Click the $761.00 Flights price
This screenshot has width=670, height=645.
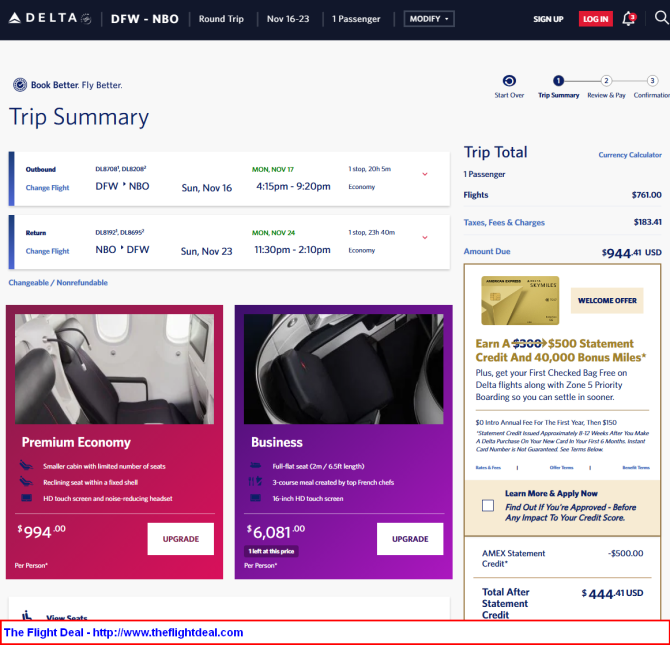point(646,195)
